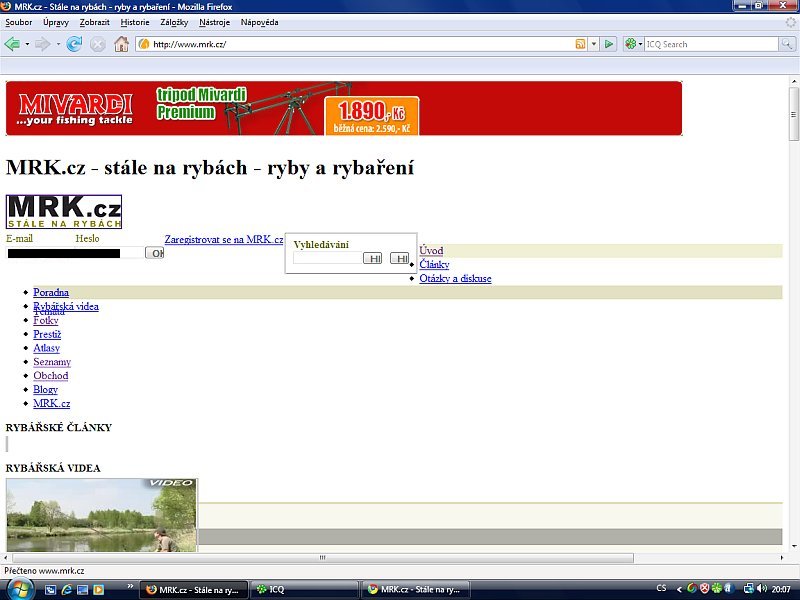Click the OK login button
The height and width of the screenshot is (600, 800).
(155, 253)
